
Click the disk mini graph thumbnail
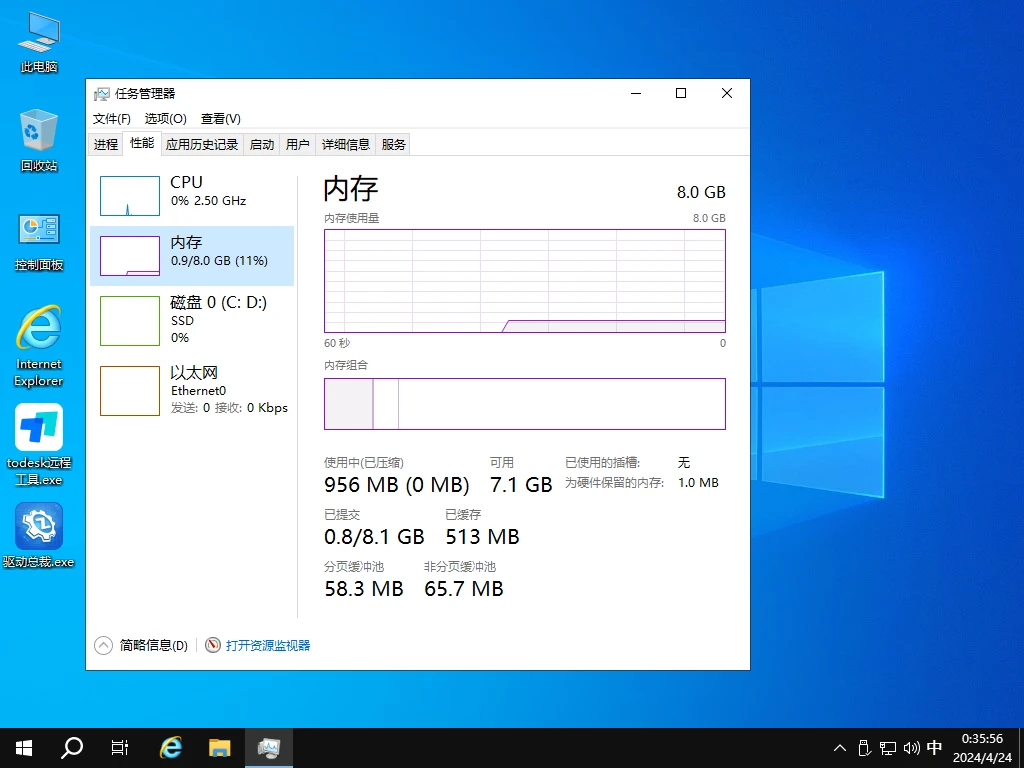(x=129, y=321)
